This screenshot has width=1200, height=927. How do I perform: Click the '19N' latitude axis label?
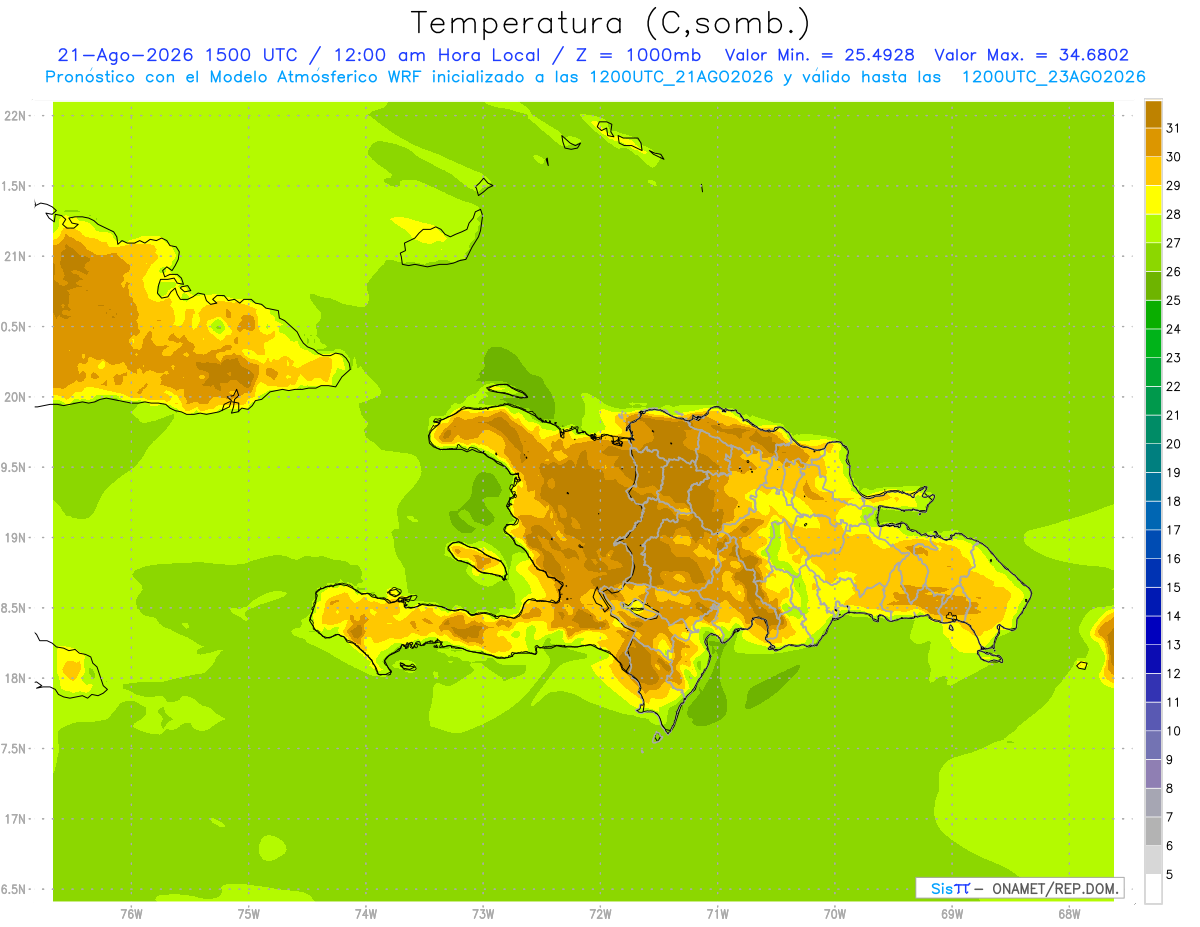pyautogui.click(x=14, y=538)
